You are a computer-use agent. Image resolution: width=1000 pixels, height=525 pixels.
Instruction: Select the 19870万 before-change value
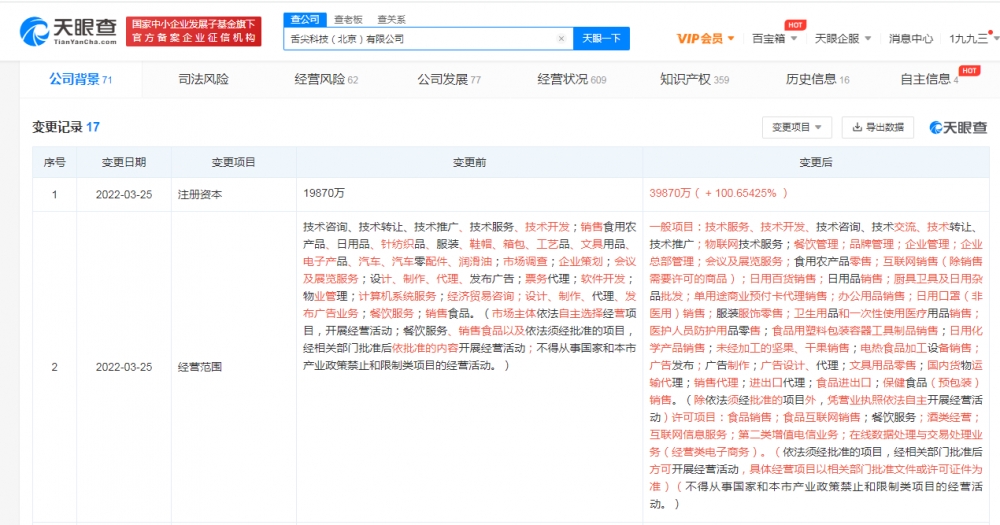(x=324, y=193)
